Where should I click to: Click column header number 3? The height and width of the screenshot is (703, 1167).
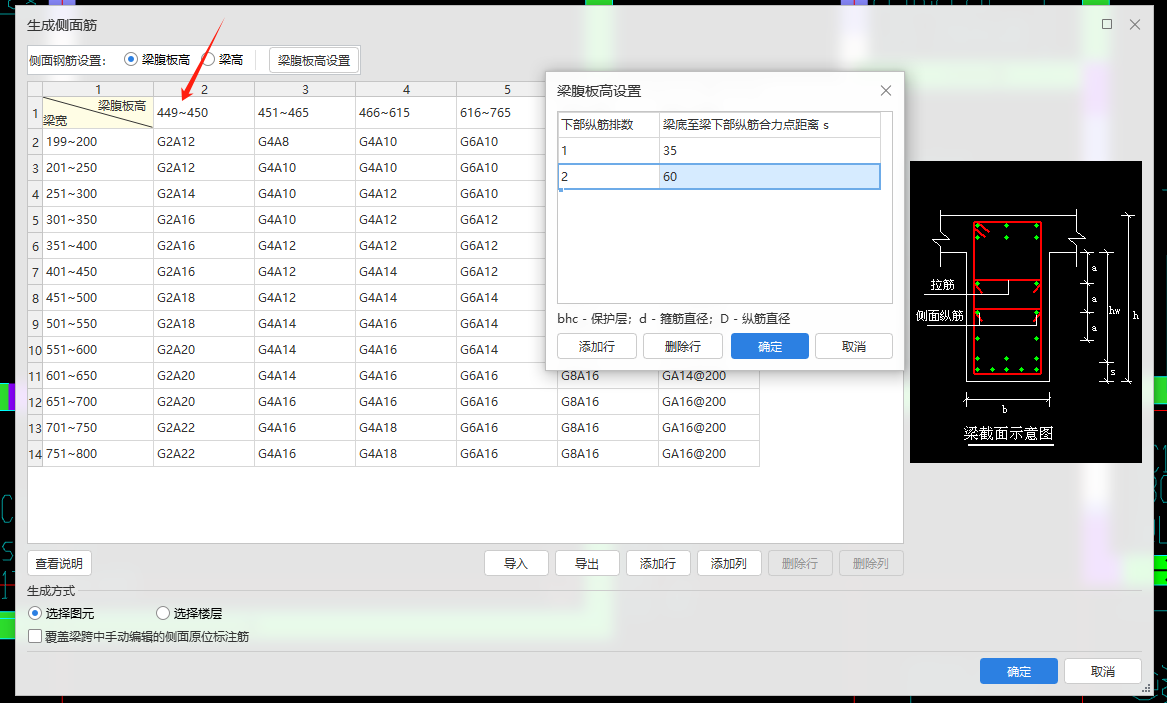[x=305, y=89]
